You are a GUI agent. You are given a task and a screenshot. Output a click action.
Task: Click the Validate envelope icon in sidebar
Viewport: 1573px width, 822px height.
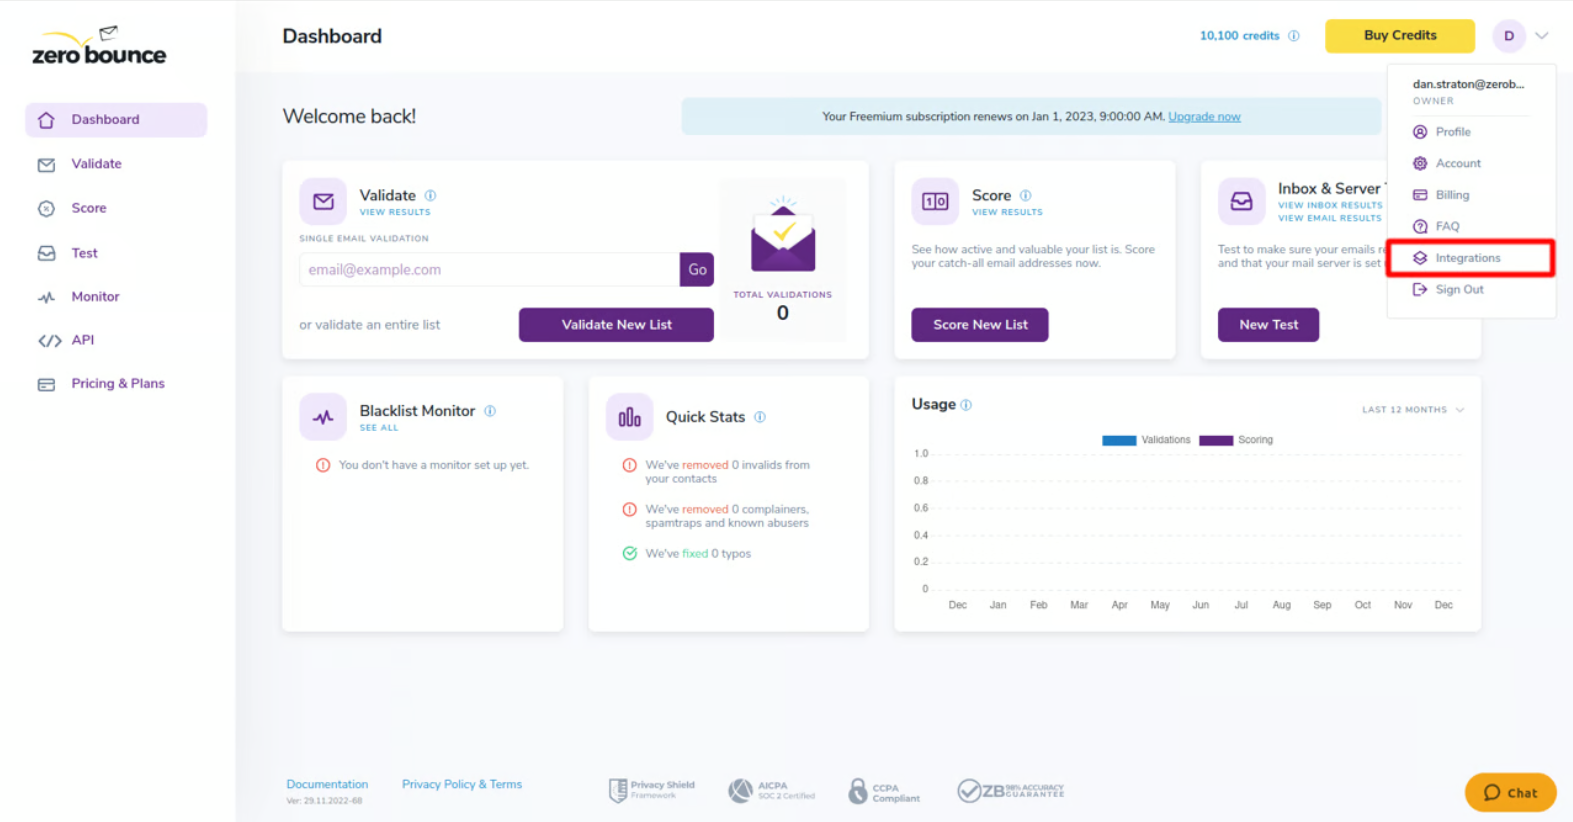[46, 165]
